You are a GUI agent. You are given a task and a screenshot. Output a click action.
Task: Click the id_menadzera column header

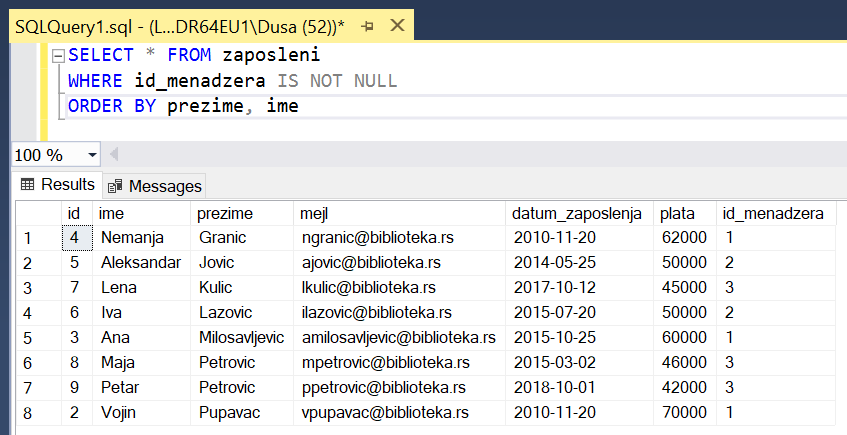pyautogui.click(x=772, y=214)
